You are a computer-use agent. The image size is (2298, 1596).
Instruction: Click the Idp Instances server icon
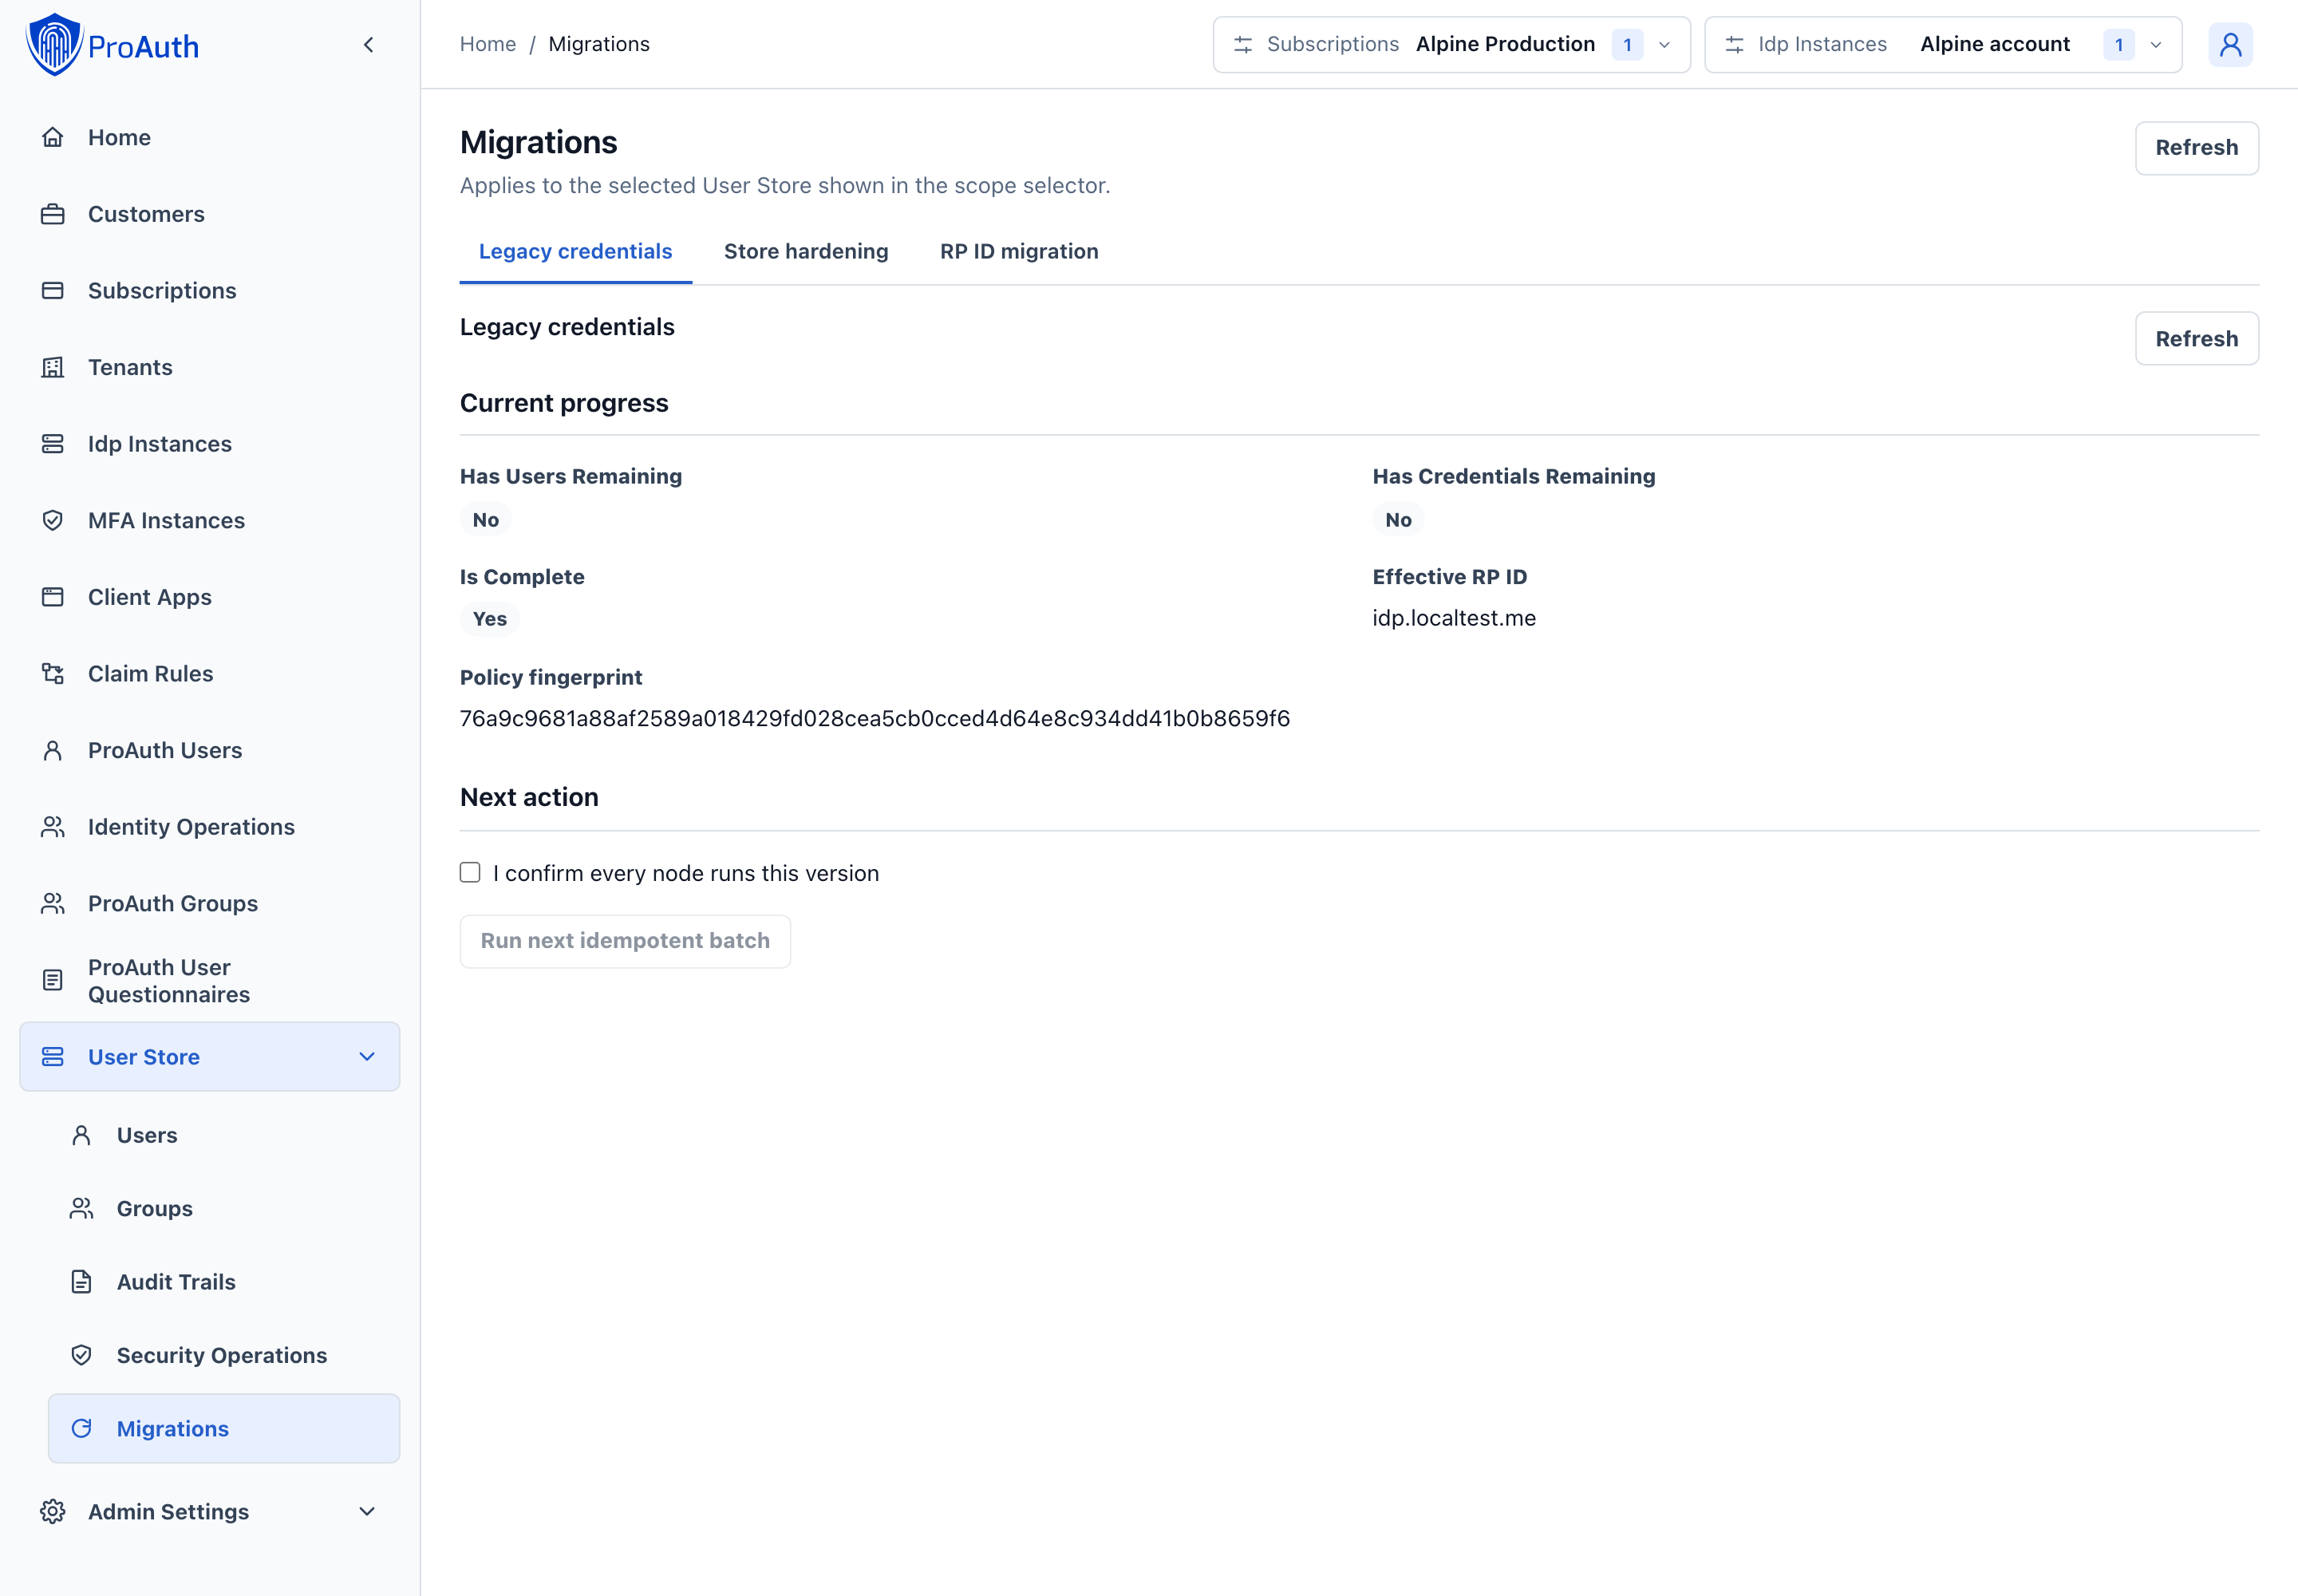tap(53, 444)
